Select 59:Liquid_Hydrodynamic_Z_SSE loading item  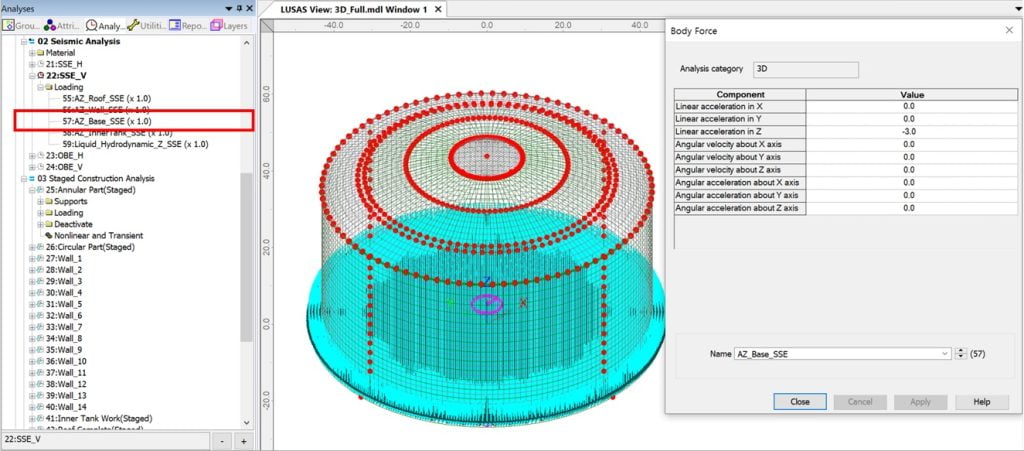[x=134, y=144]
